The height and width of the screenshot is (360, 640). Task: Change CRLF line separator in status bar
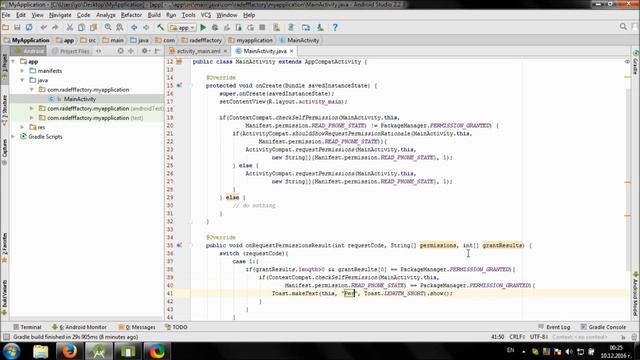click(x=517, y=337)
